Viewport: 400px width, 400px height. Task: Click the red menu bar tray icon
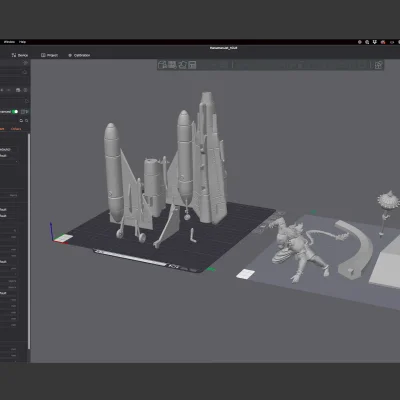coord(383,42)
